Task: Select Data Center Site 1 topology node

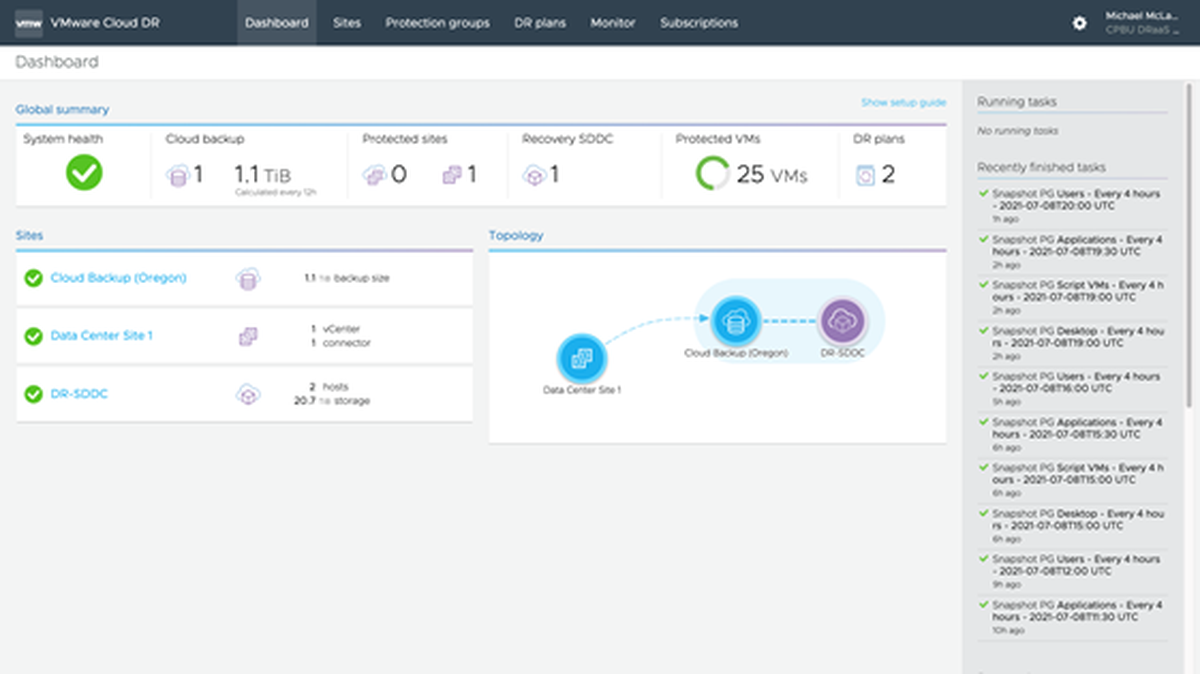Action: (x=580, y=359)
